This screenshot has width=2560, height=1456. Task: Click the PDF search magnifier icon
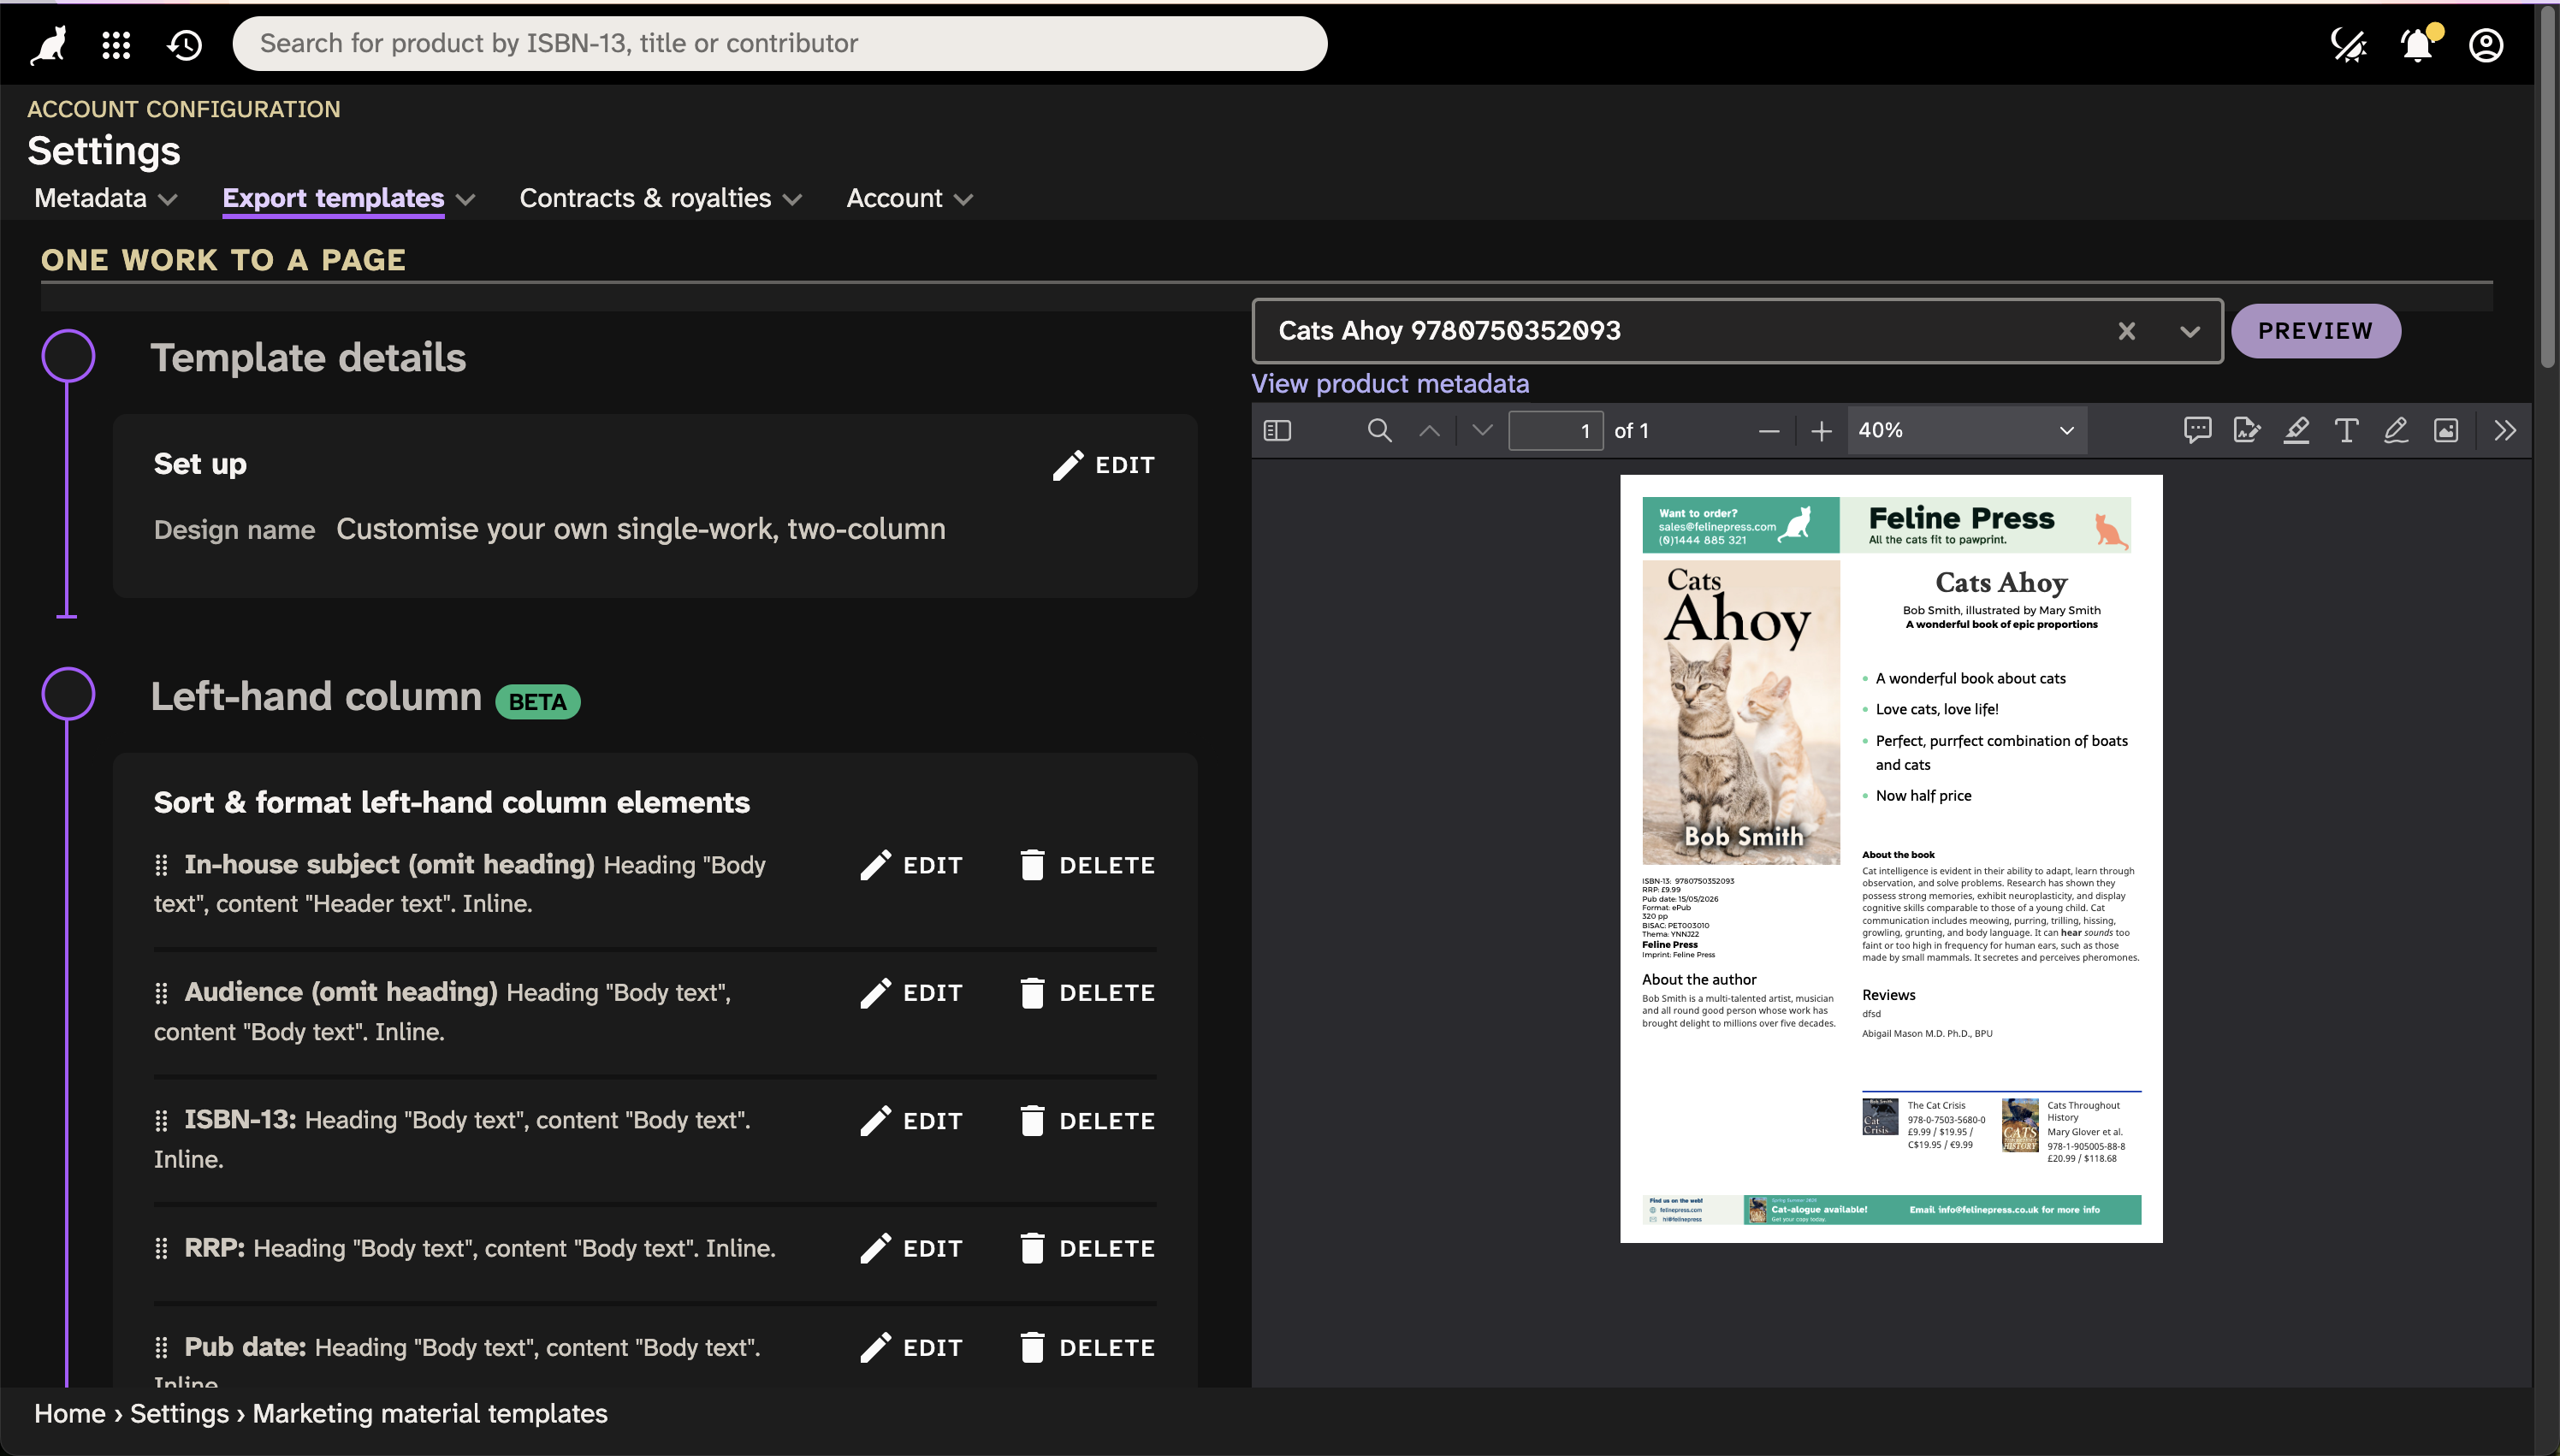point(1379,431)
